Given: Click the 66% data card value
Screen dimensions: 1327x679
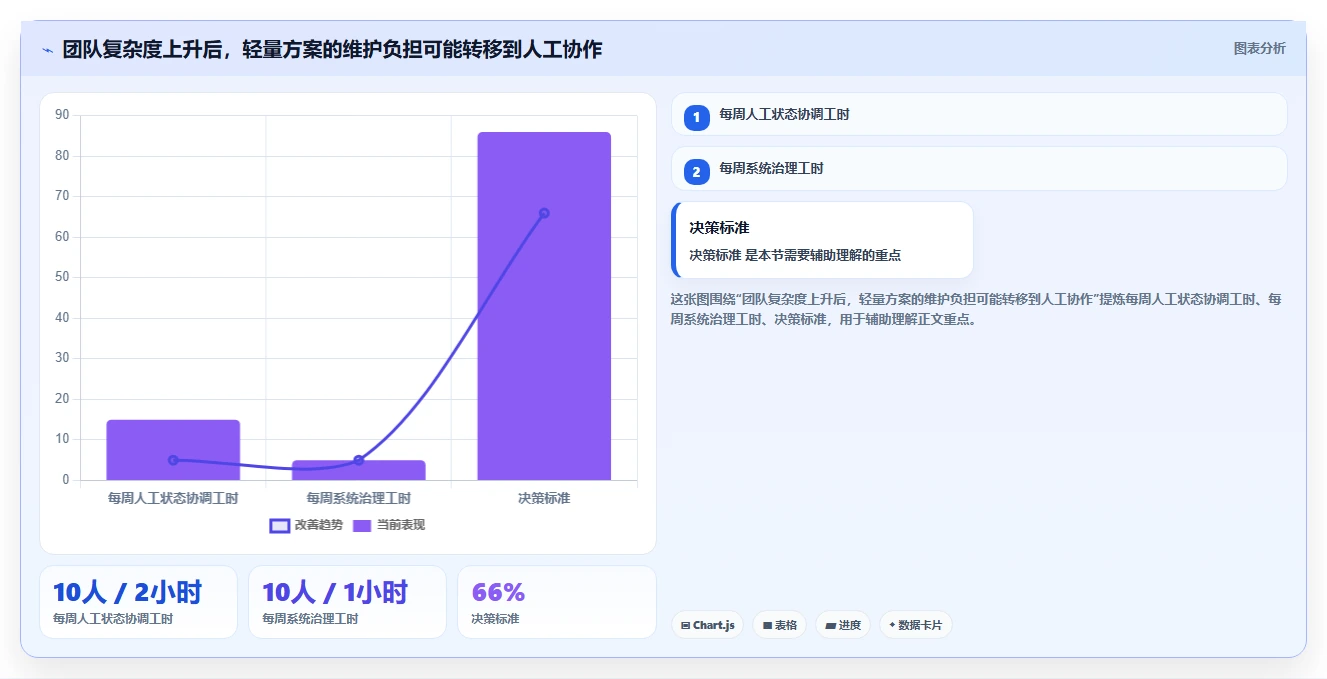Looking at the screenshot, I should [x=498, y=592].
